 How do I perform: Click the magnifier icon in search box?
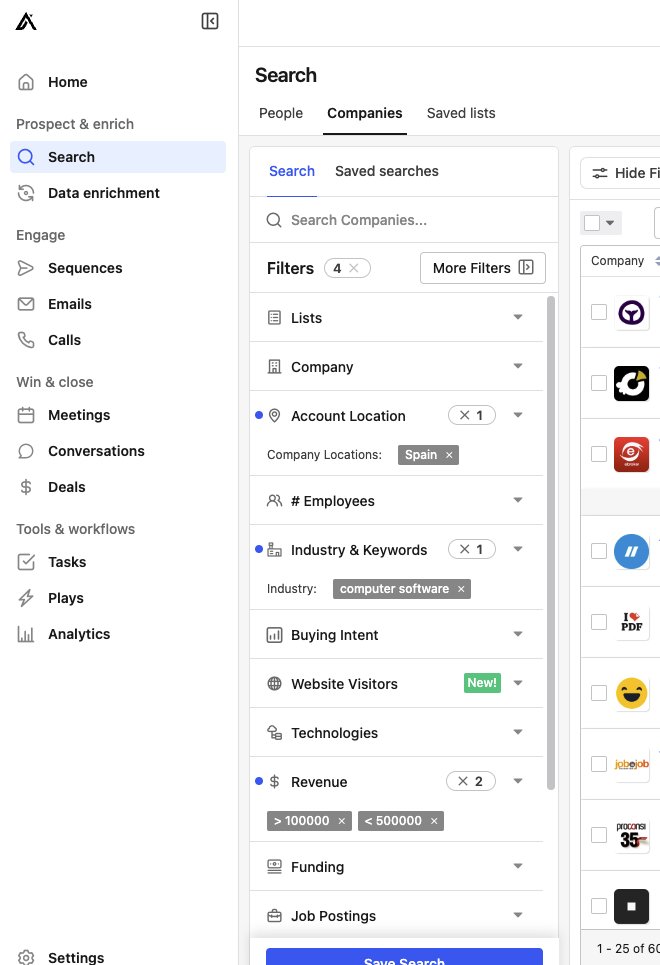click(274, 220)
